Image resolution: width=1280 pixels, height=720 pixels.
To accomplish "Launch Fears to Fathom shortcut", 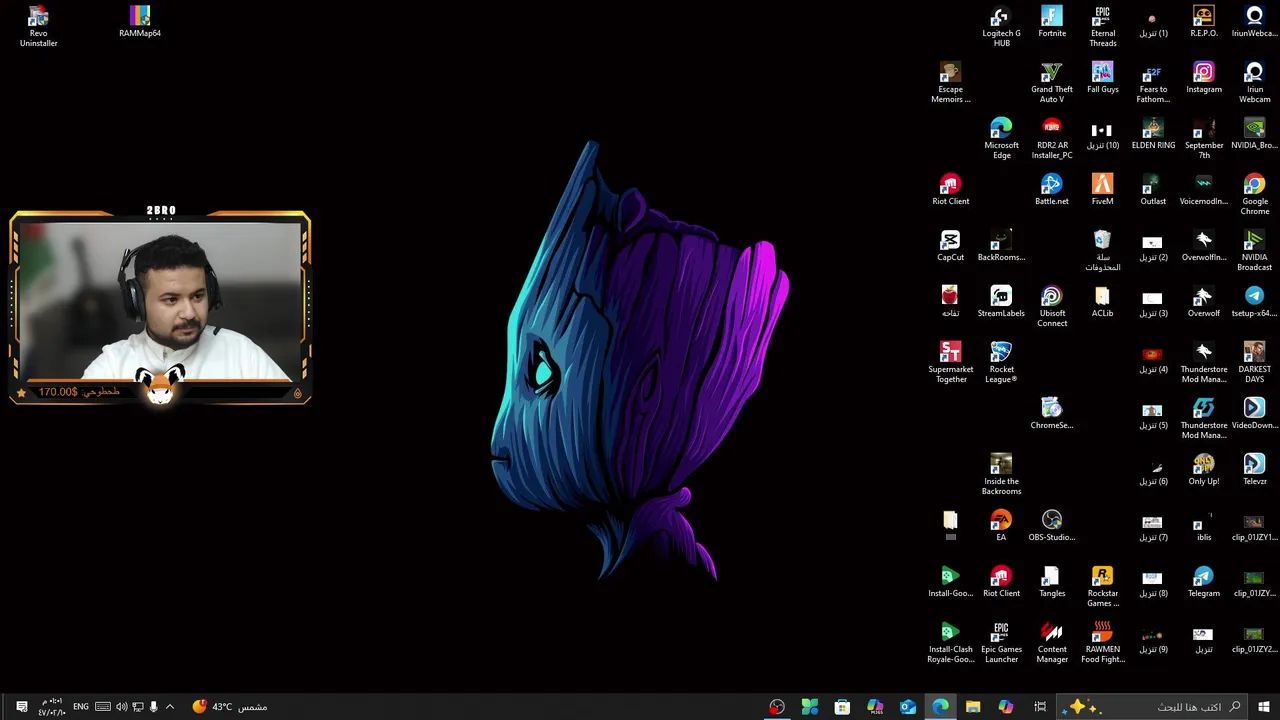I will (1153, 83).
